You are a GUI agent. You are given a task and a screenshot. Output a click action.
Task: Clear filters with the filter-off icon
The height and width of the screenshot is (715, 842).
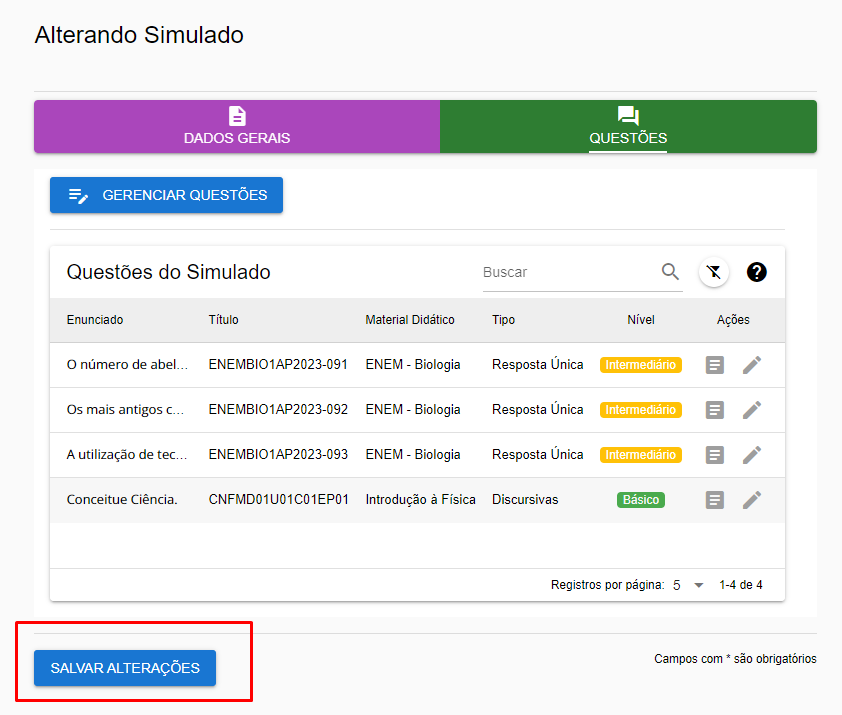coord(713,272)
